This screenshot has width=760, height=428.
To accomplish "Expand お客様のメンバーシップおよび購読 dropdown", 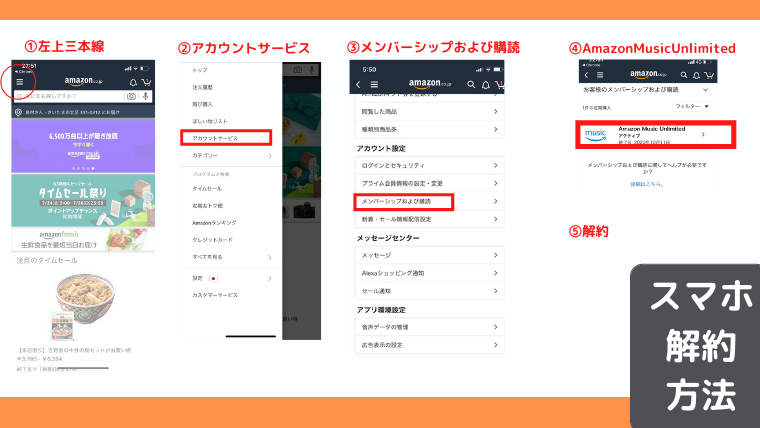I will click(705, 90).
